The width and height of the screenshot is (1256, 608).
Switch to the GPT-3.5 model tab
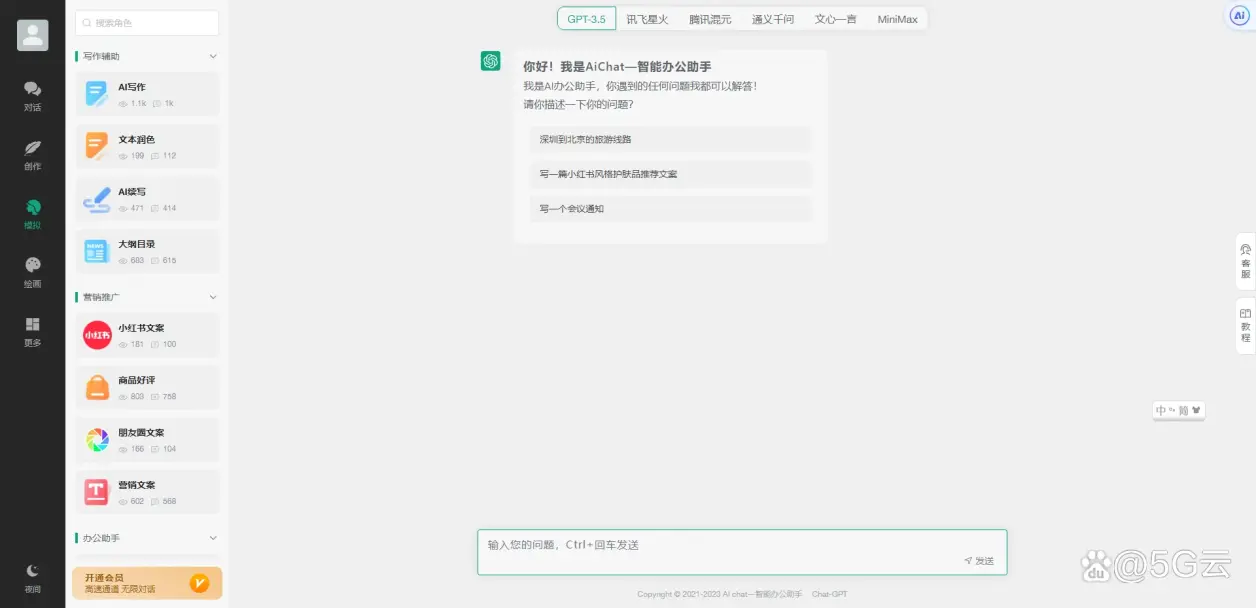586,19
